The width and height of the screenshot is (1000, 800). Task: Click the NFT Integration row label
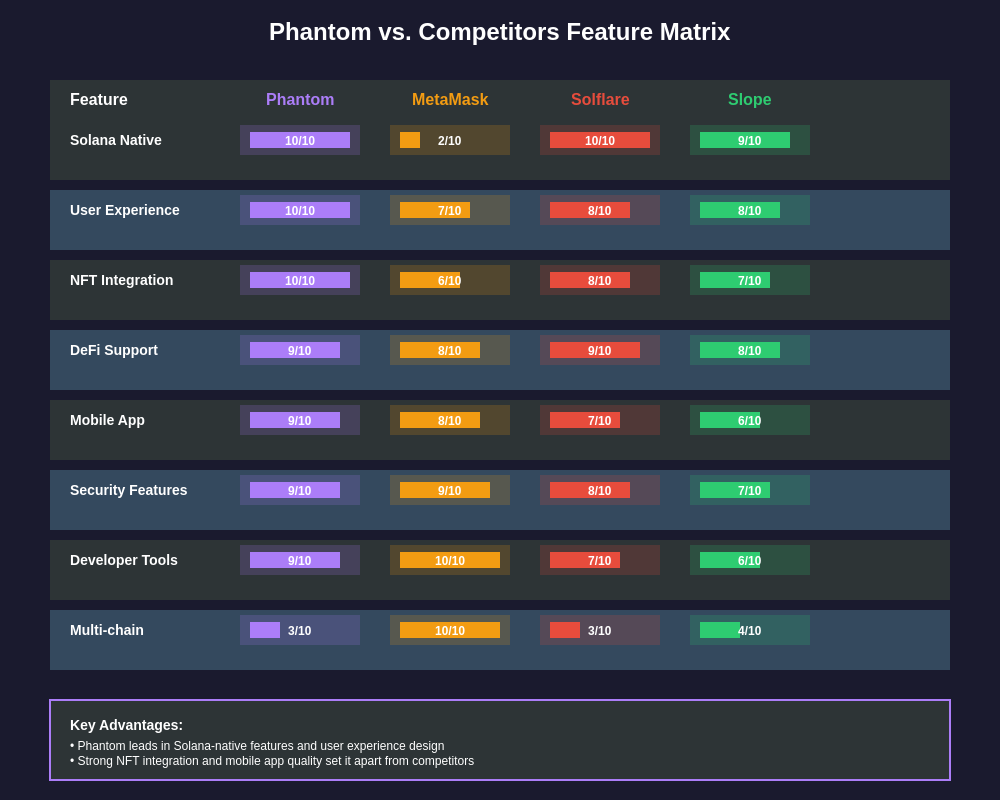(x=121, y=280)
